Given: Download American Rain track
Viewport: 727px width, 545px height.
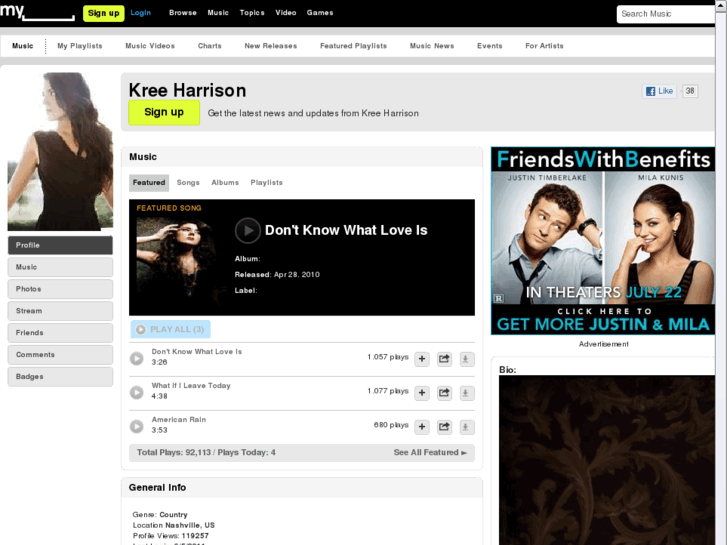Looking at the screenshot, I should point(466,426).
